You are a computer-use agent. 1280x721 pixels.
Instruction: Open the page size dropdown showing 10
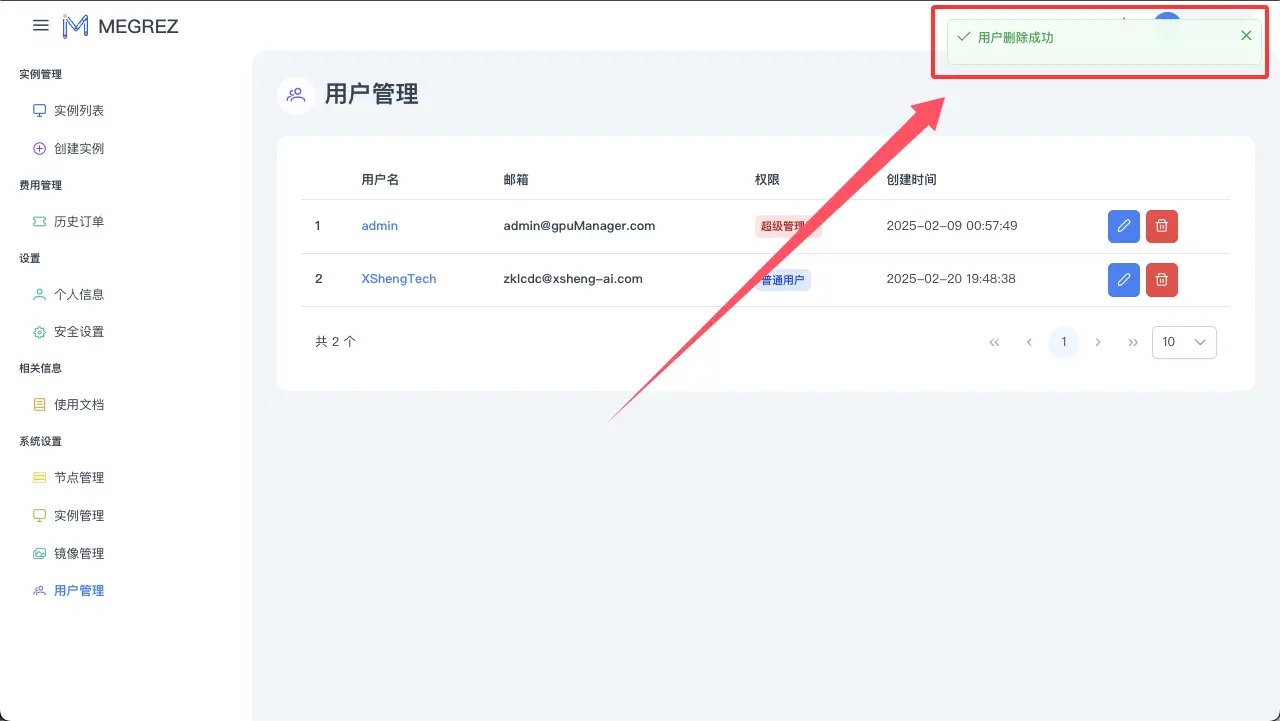1184,342
